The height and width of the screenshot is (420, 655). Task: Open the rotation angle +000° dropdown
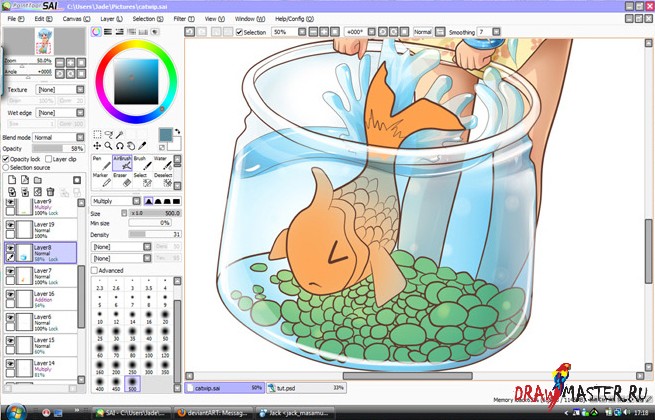click(360, 32)
